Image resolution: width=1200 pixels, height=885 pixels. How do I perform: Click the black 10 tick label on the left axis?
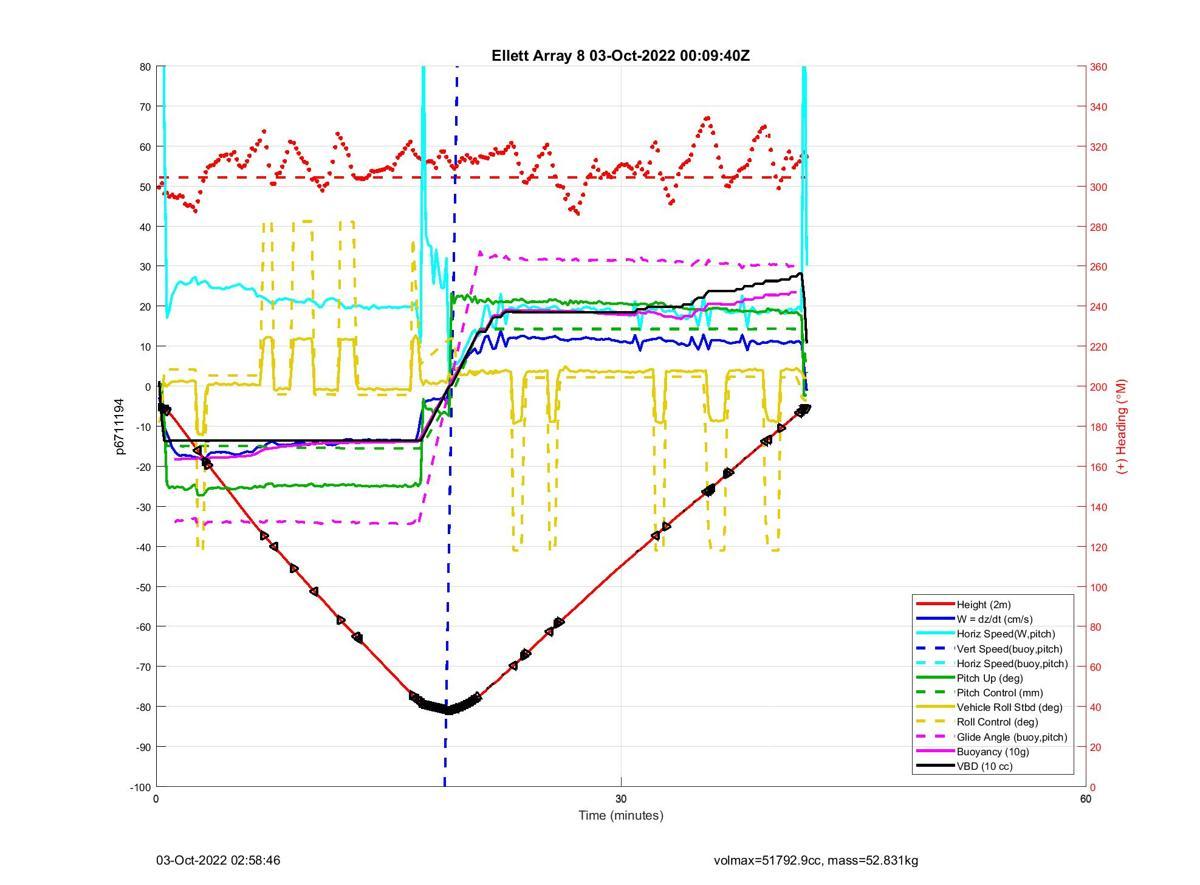(145, 347)
